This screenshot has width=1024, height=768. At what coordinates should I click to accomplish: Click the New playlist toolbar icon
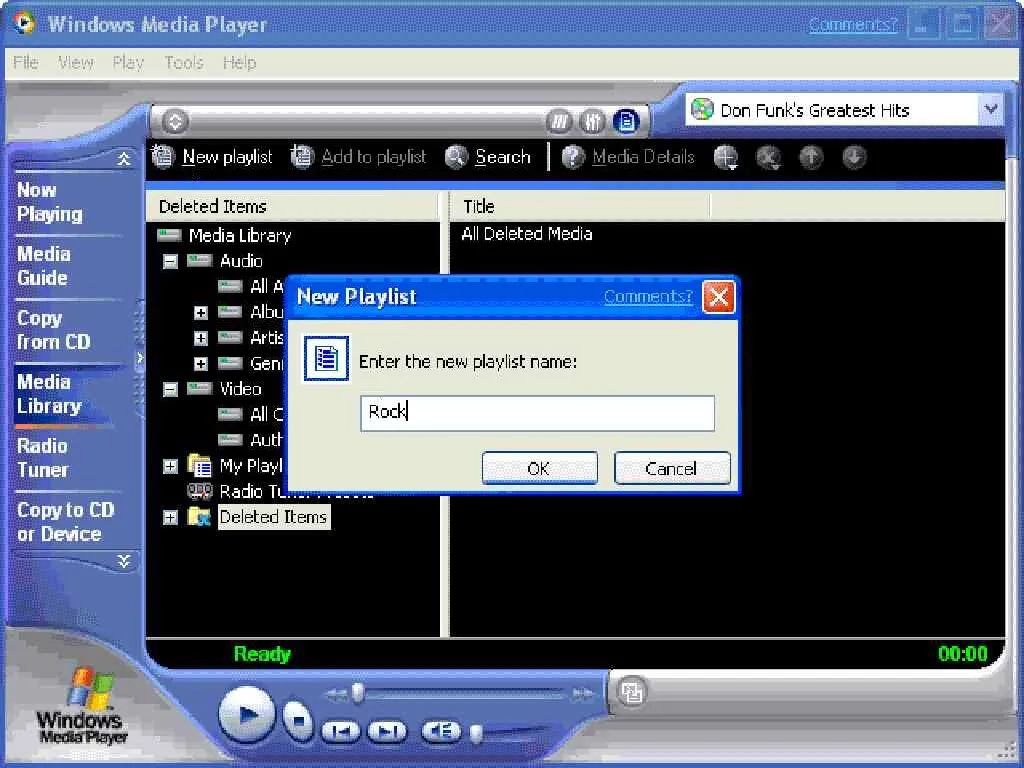click(163, 157)
